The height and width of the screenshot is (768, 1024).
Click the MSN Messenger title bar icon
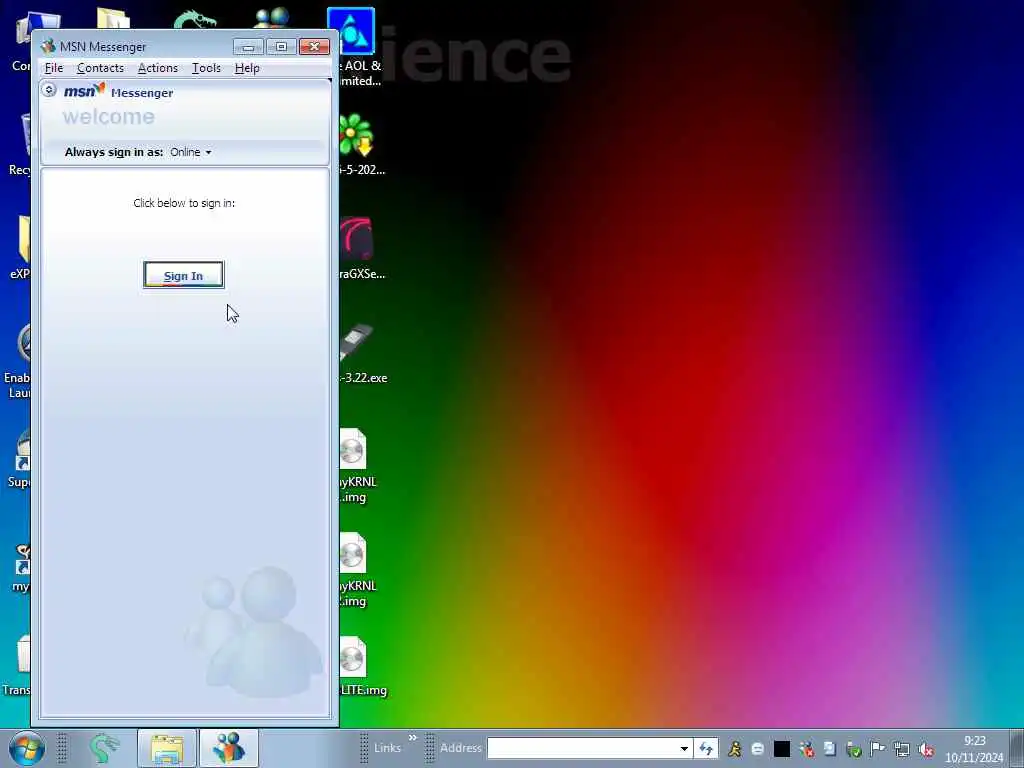pyautogui.click(x=48, y=46)
